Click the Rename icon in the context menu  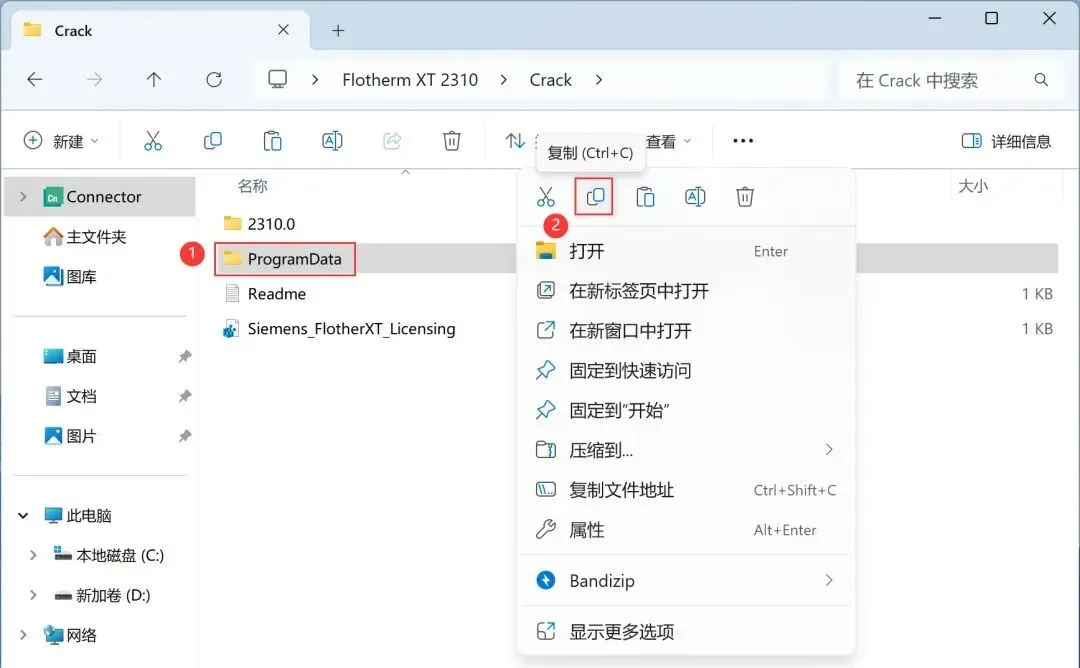point(695,197)
